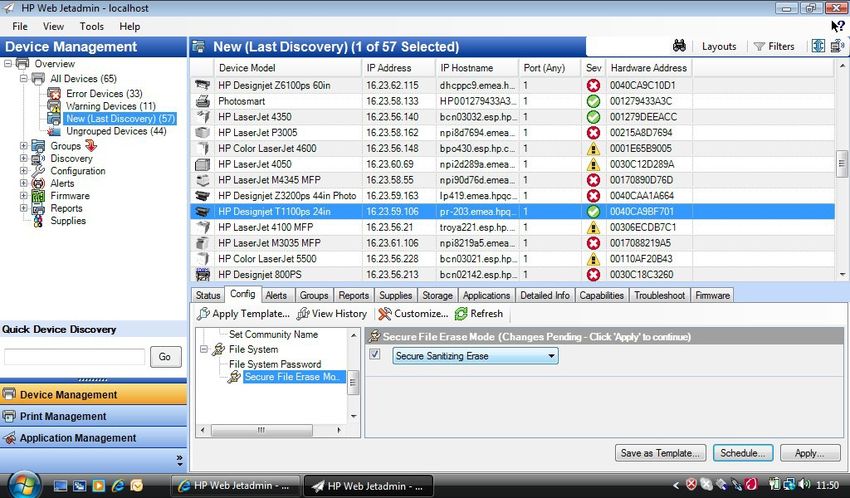Switch to the Supplies tab

[x=395, y=295]
